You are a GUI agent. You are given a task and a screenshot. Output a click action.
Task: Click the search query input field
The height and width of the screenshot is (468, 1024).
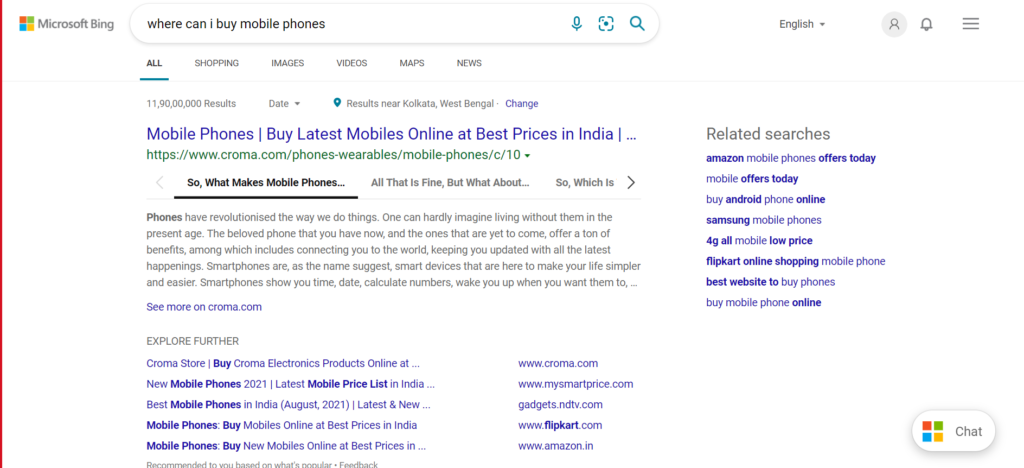point(353,24)
